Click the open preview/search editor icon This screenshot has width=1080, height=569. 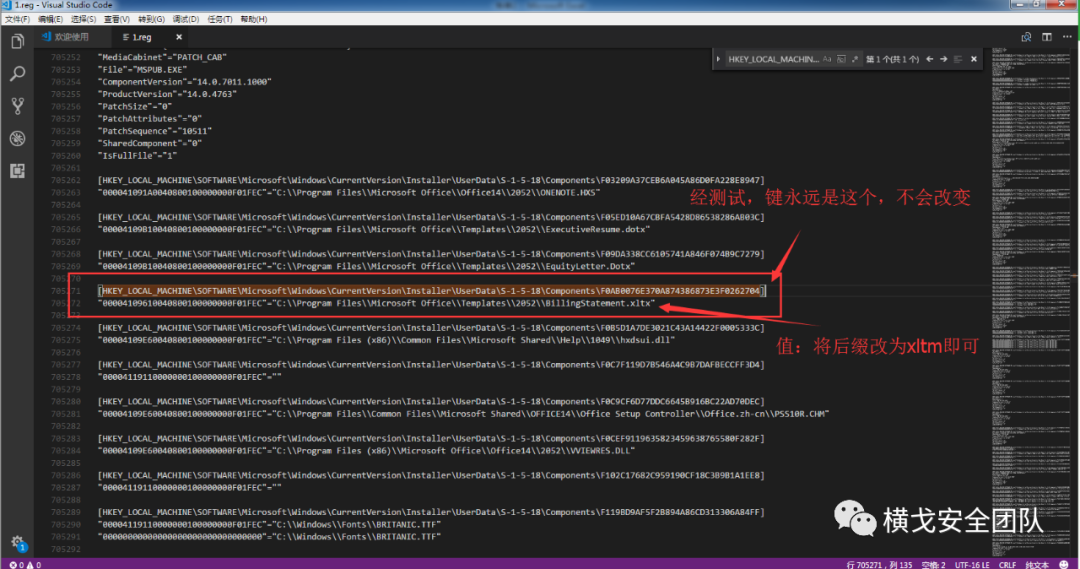point(1026,37)
